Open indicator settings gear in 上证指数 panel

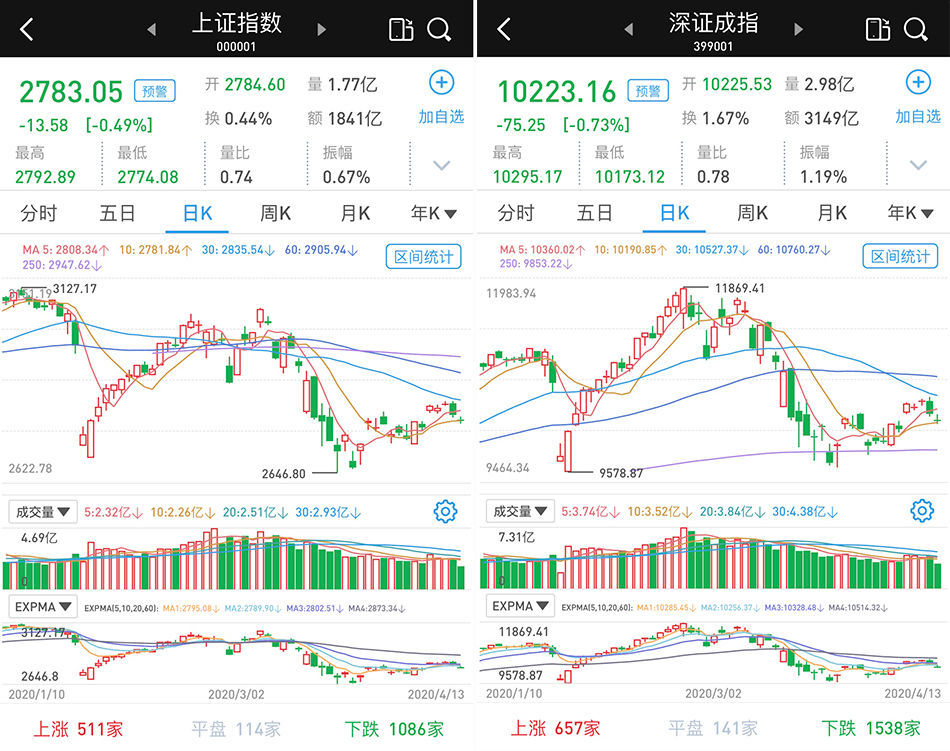445,512
